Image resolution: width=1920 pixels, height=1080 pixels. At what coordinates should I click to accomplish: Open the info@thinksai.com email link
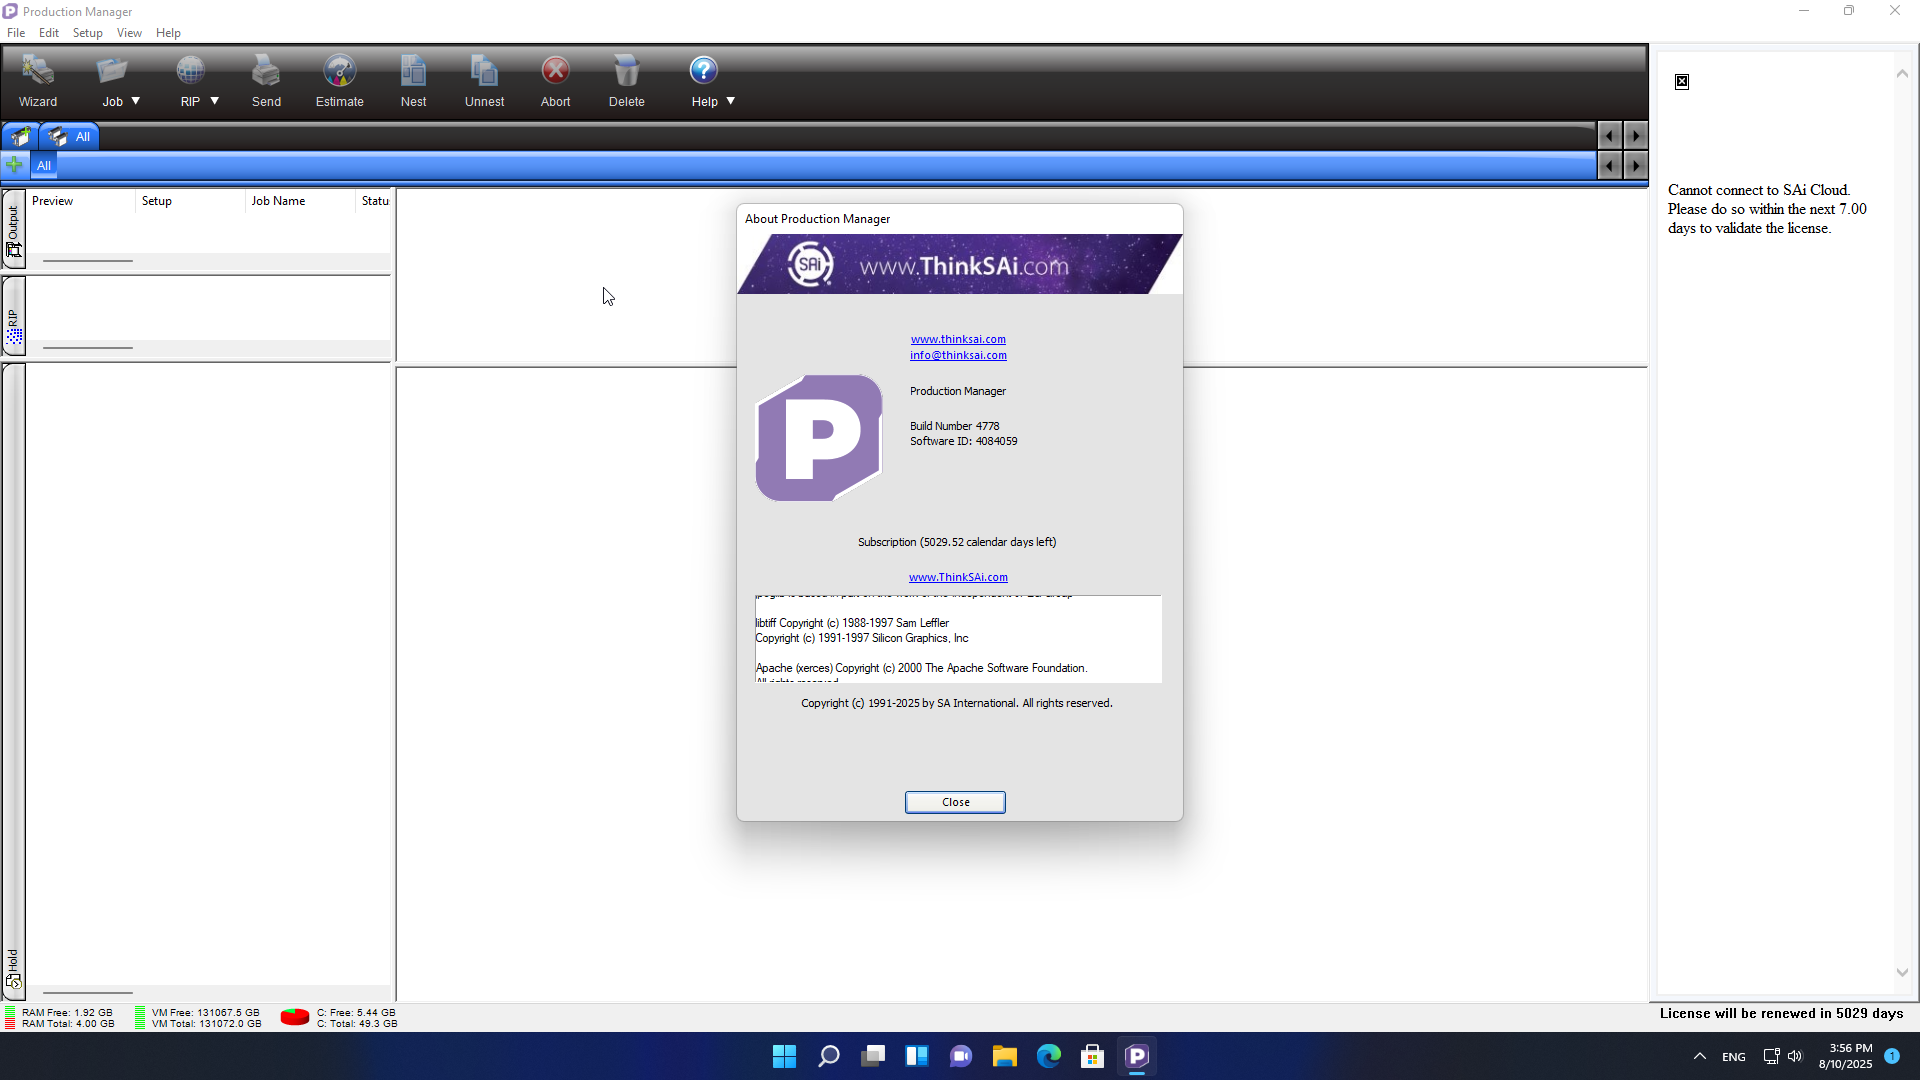click(958, 355)
